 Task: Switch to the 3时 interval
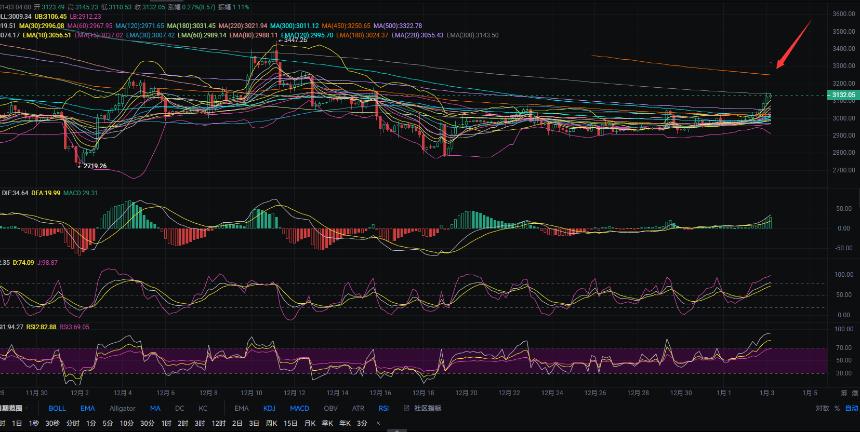(200, 423)
